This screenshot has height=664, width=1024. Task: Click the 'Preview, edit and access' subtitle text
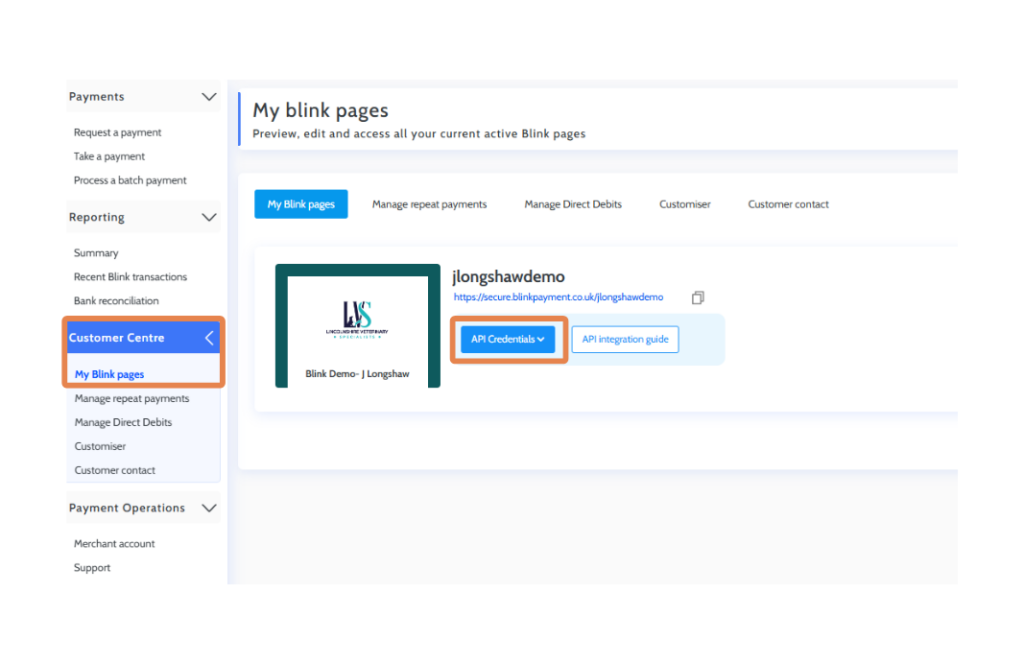[419, 134]
